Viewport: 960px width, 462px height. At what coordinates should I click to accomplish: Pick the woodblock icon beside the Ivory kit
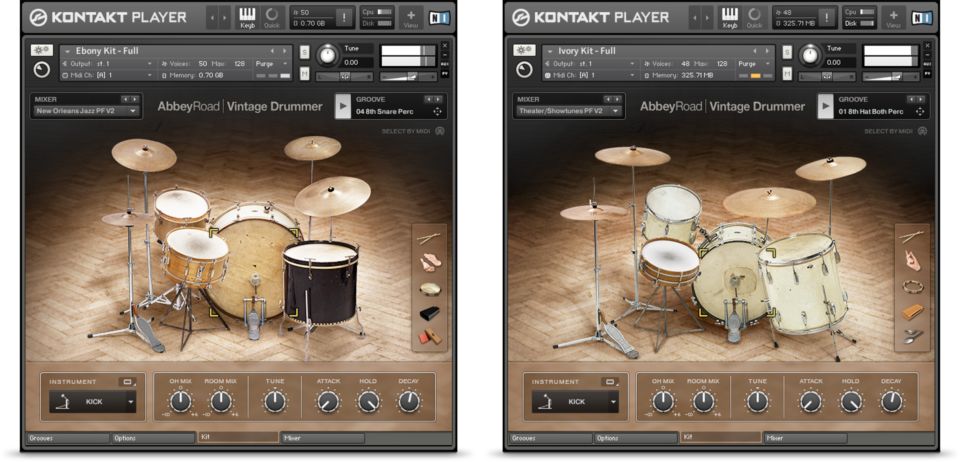point(911,312)
